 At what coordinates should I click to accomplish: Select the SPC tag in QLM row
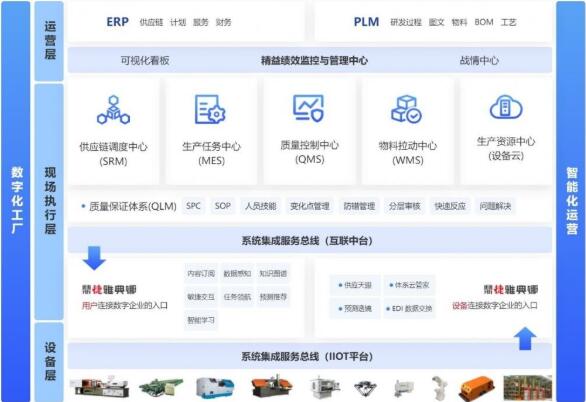tap(193, 206)
